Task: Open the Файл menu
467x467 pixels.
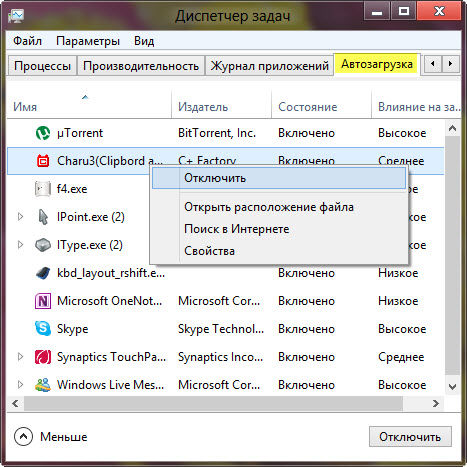Action: (27, 41)
